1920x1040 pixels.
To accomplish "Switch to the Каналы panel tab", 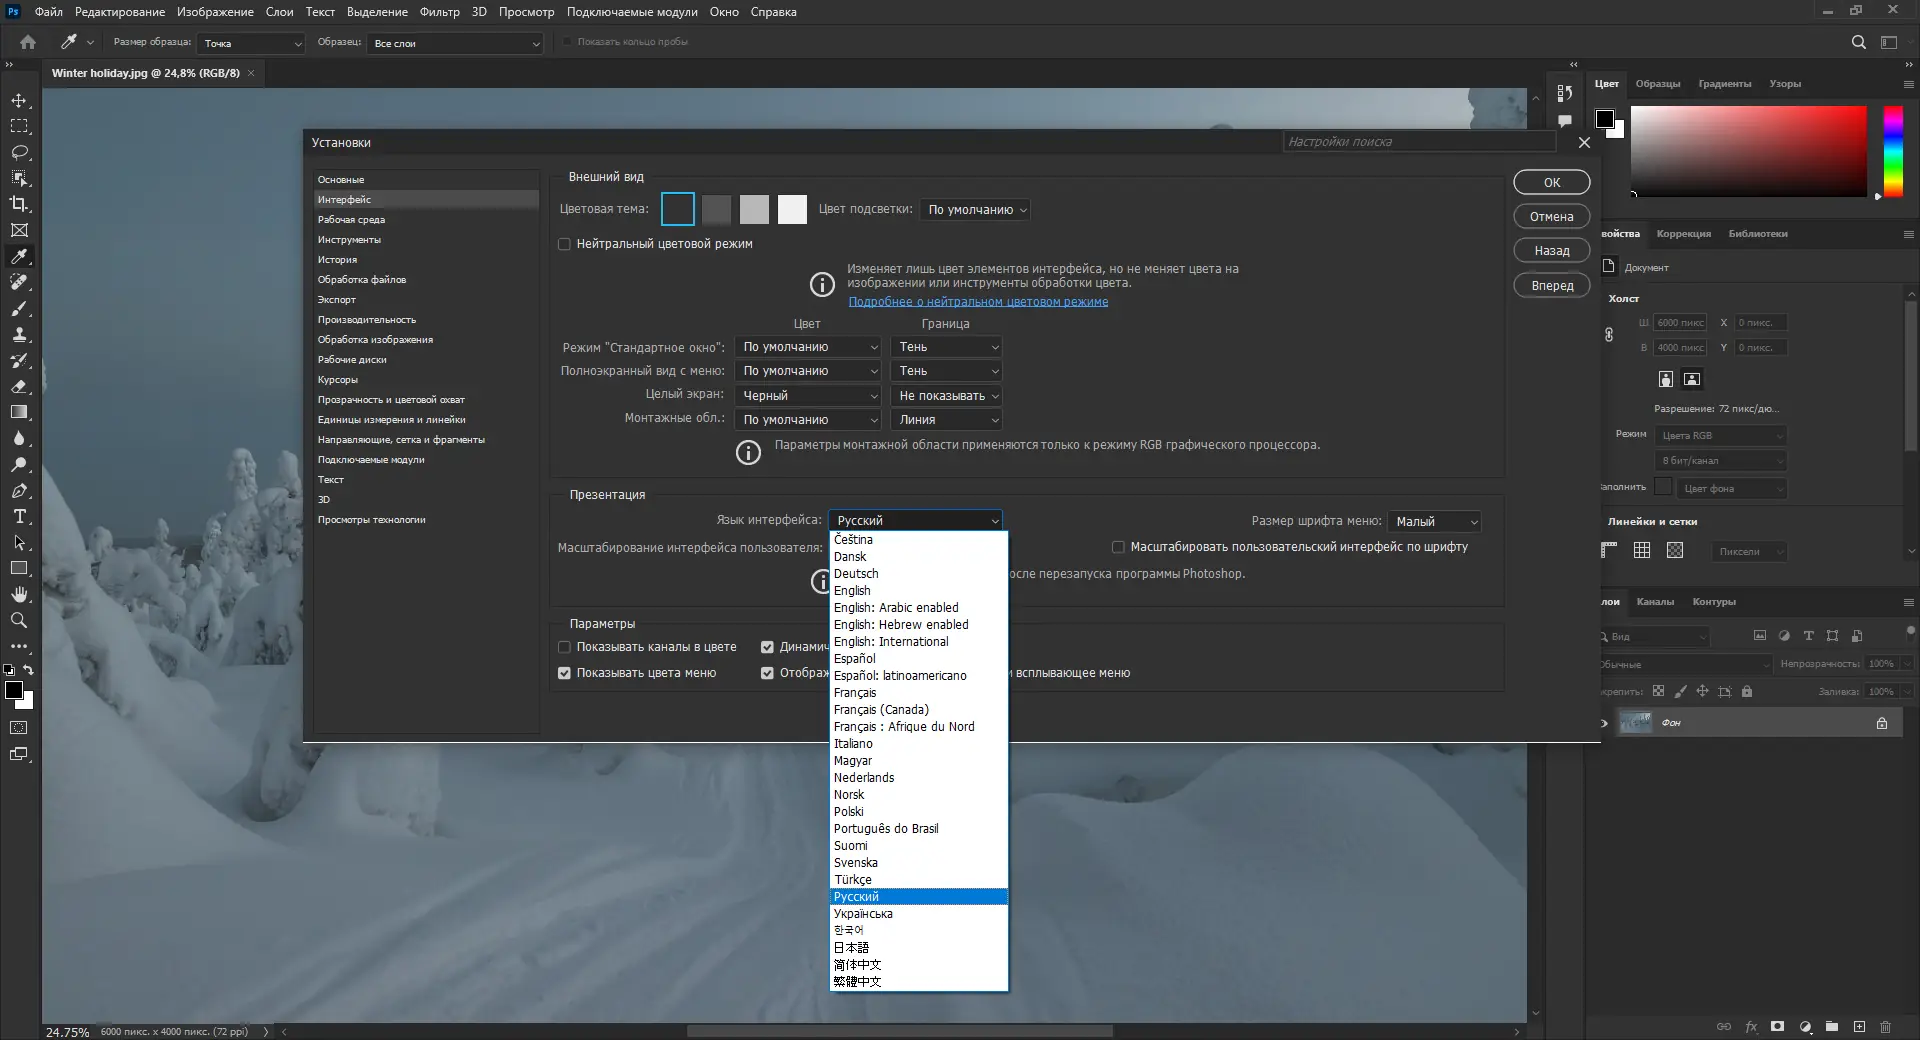I will (x=1655, y=602).
